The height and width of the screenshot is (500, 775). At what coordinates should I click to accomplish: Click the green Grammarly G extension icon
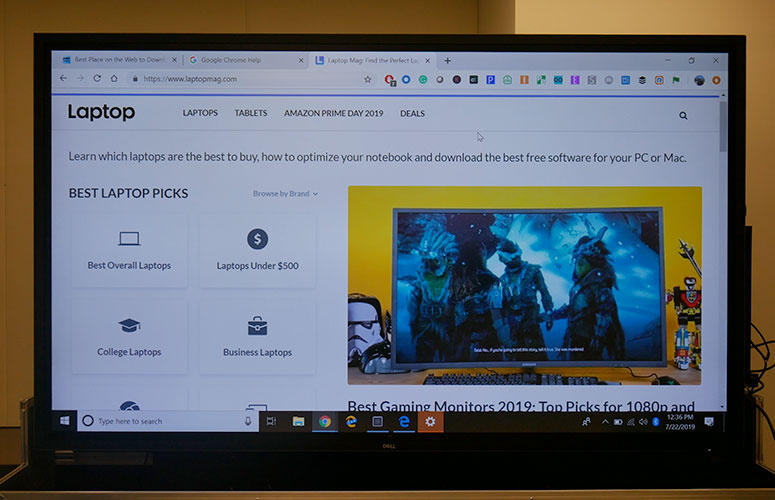click(423, 79)
